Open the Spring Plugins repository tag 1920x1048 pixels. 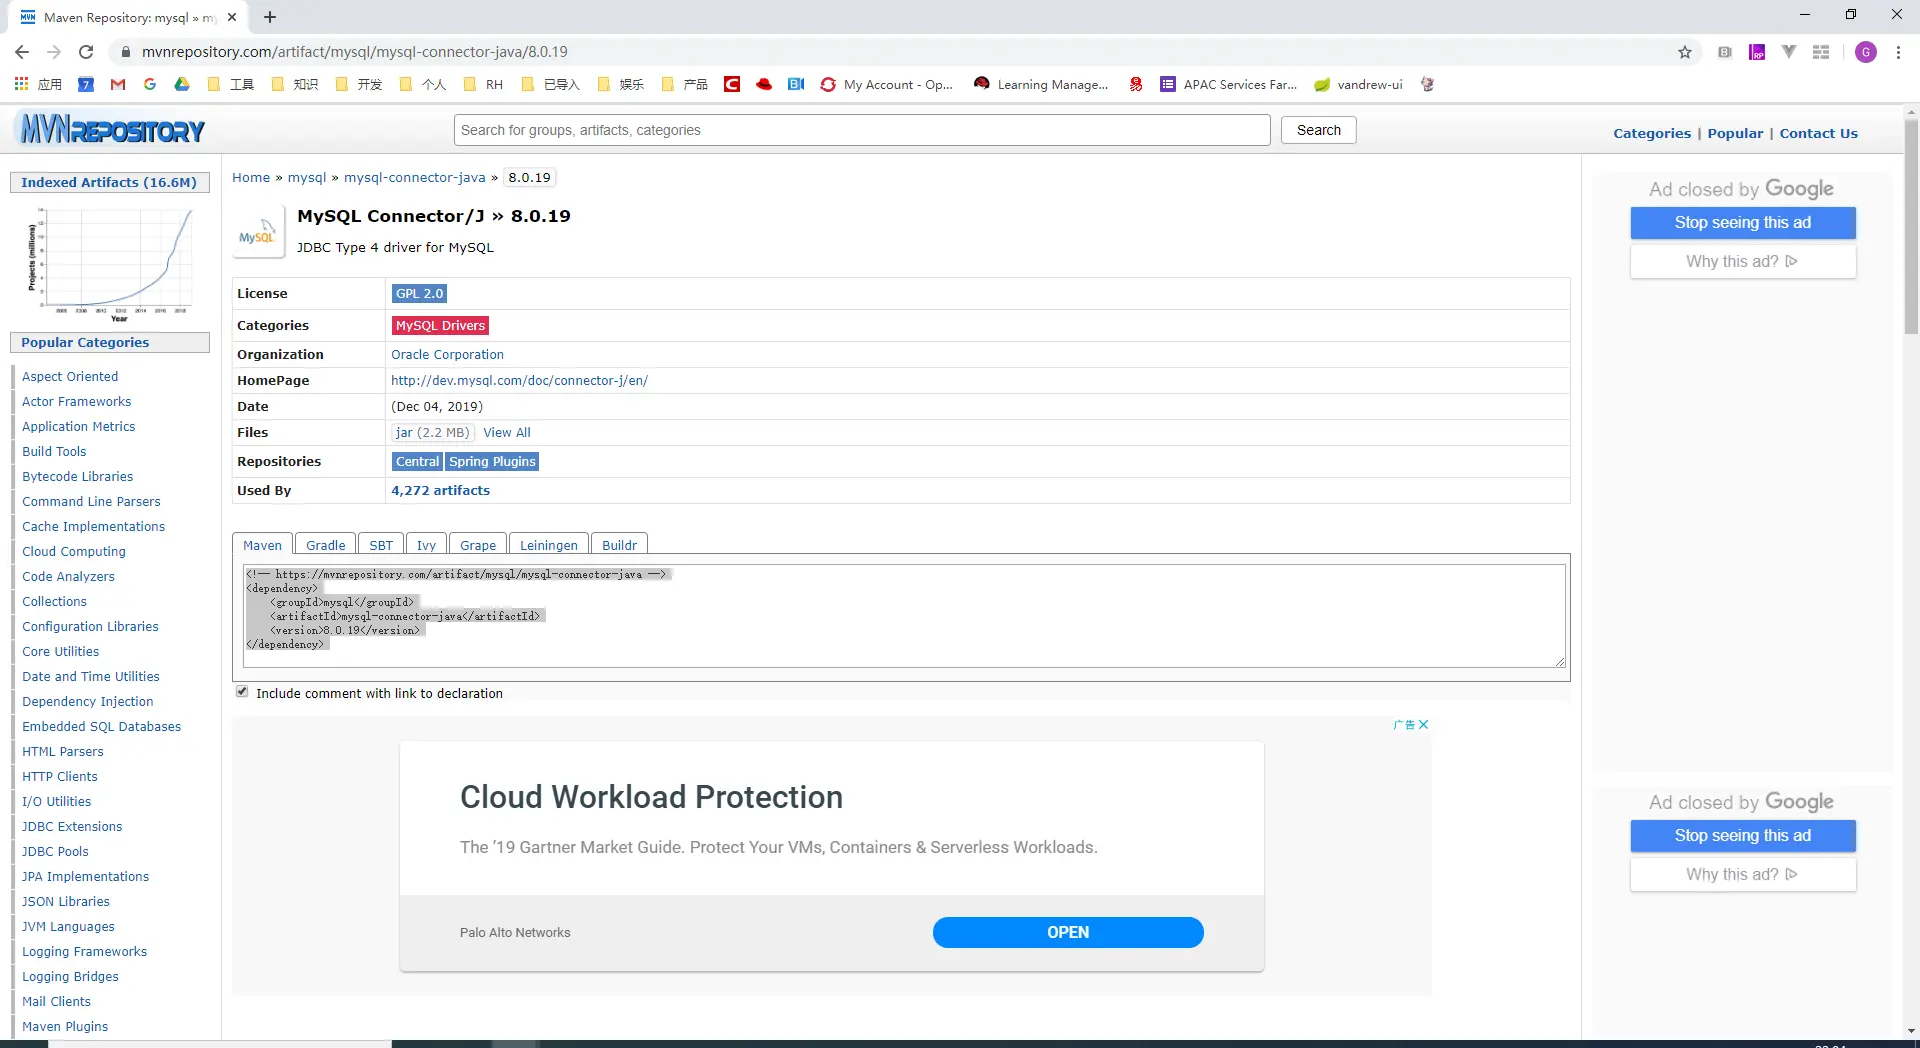click(x=492, y=462)
